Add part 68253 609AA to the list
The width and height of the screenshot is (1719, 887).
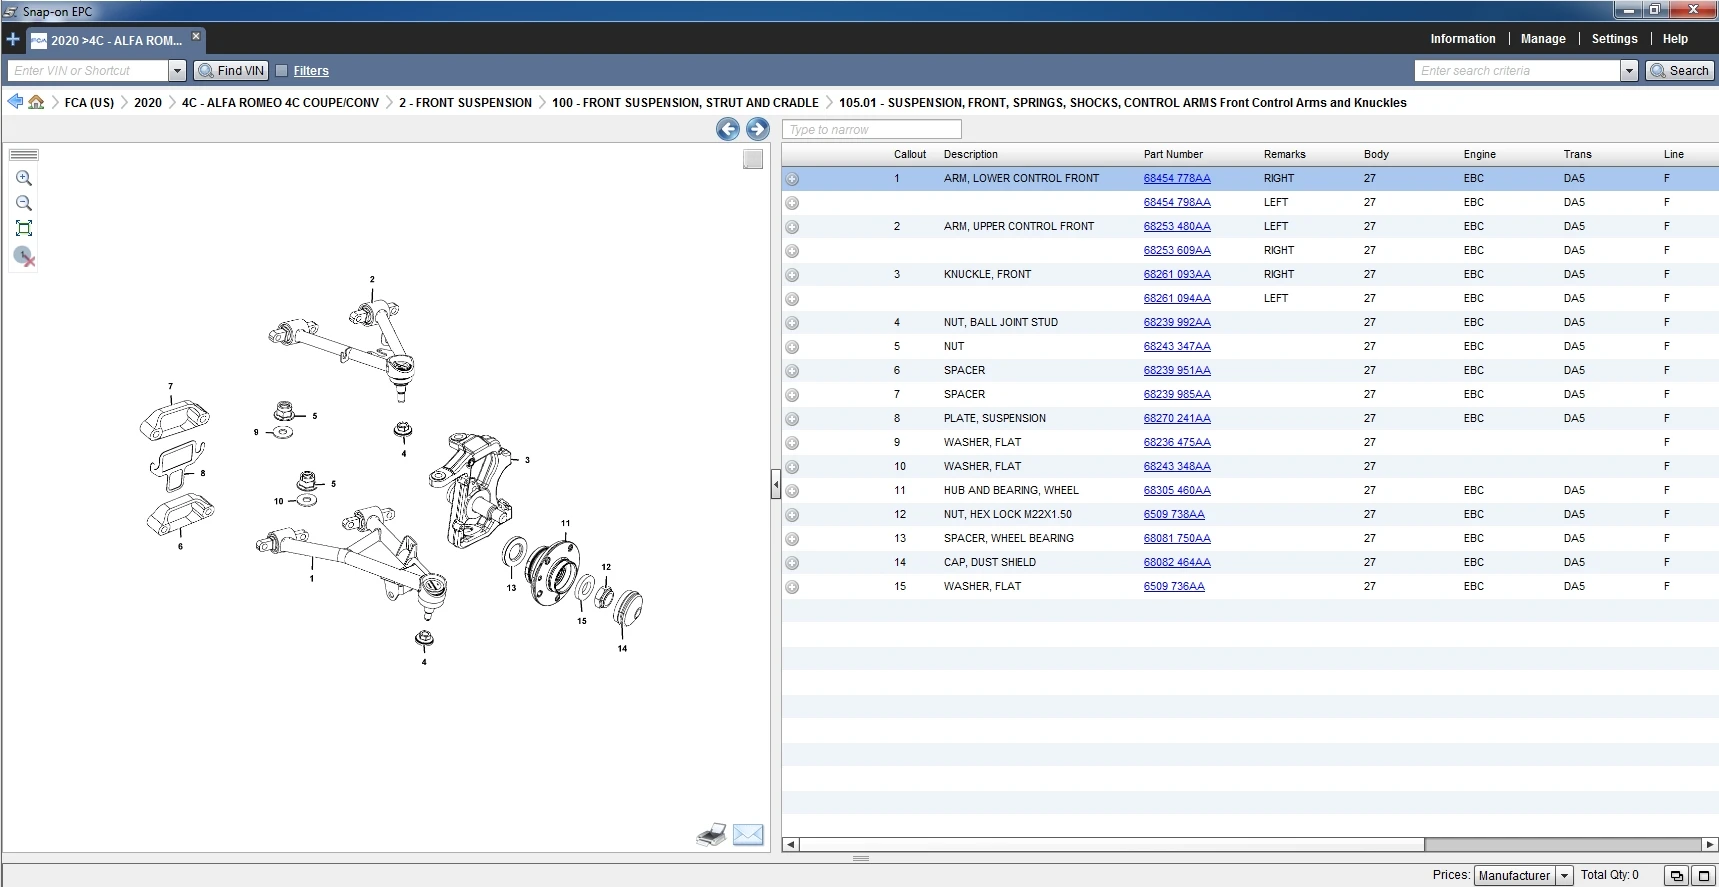[792, 251]
